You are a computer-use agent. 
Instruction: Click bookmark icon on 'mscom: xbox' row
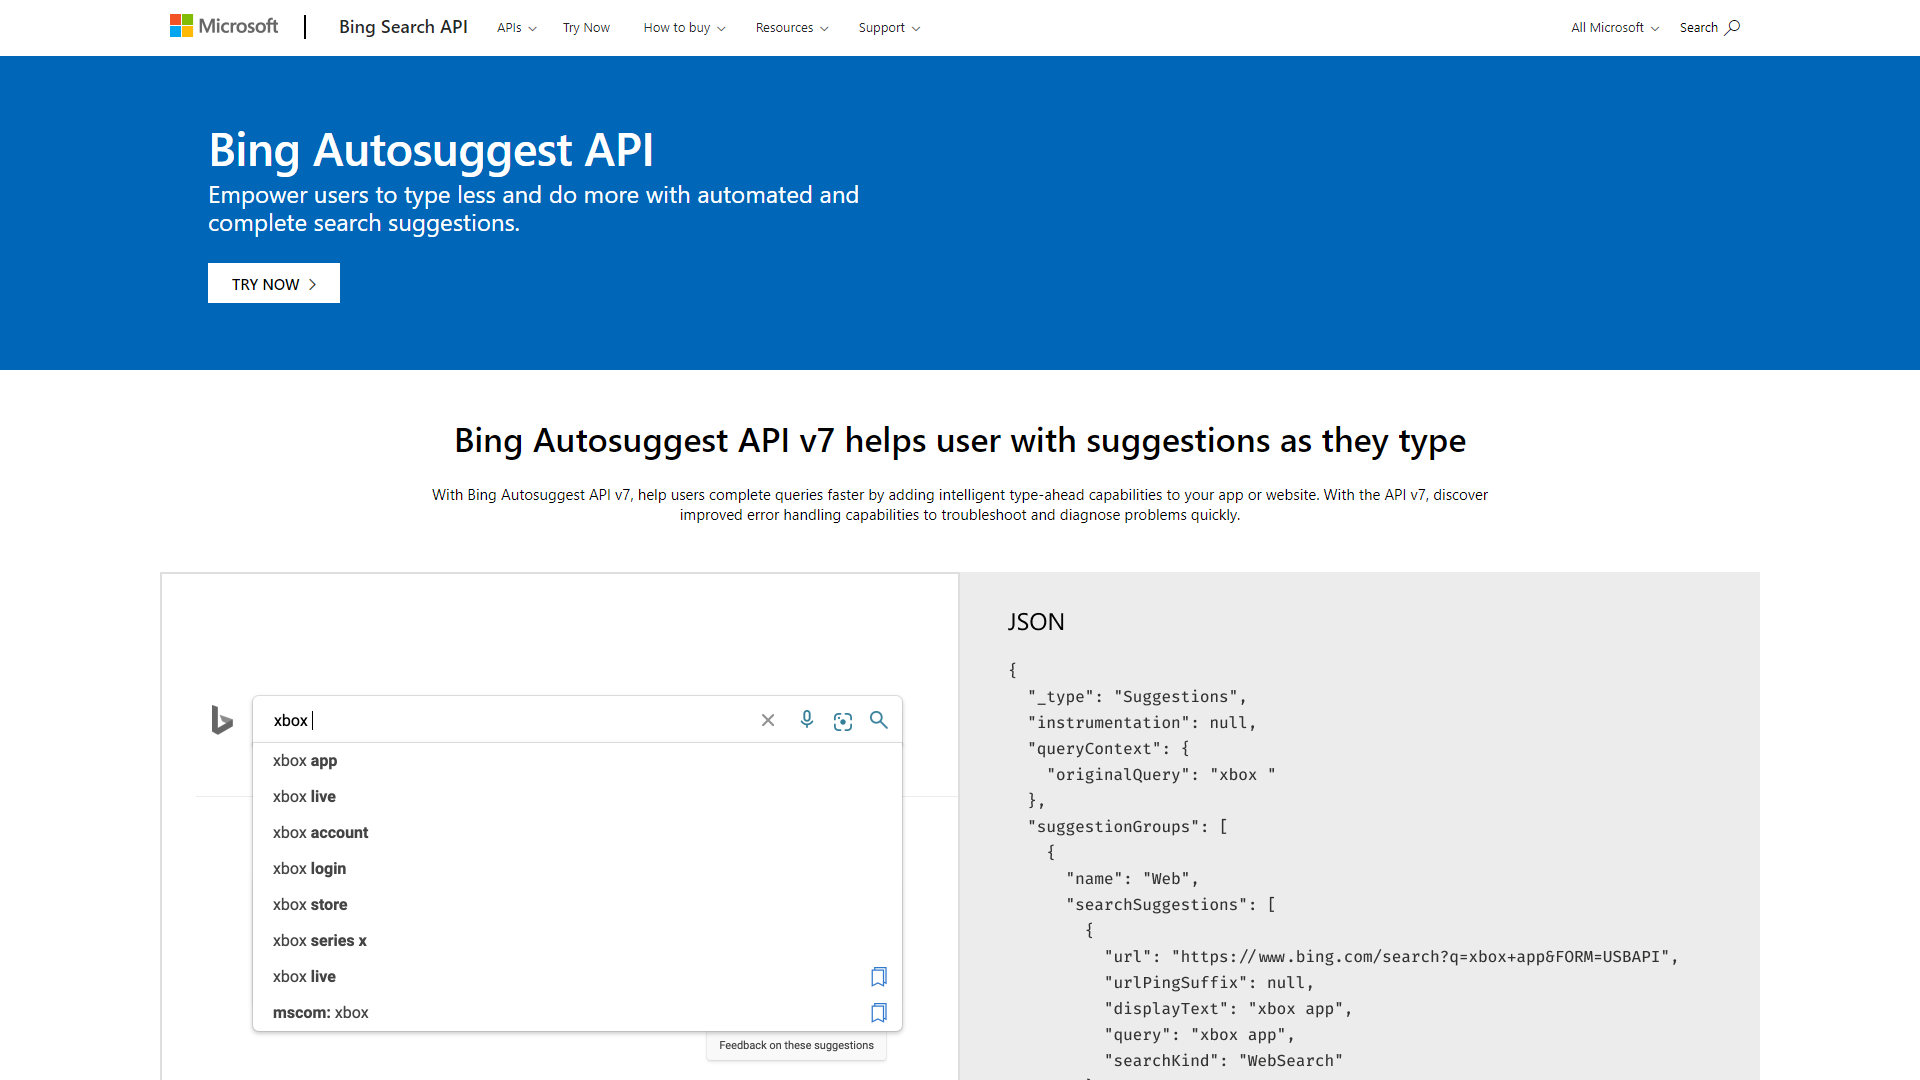click(x=879, y=1013)
